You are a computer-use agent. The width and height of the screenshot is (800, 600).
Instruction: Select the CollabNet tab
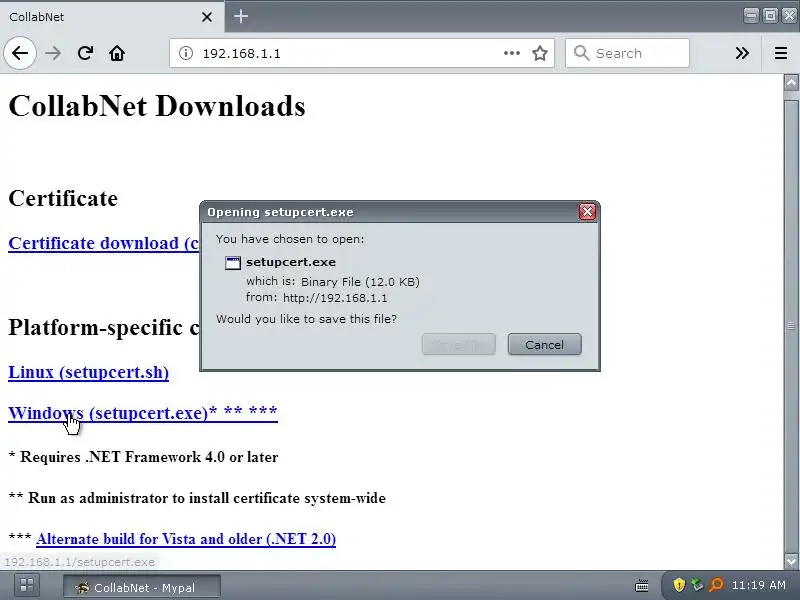click(111, 17)
